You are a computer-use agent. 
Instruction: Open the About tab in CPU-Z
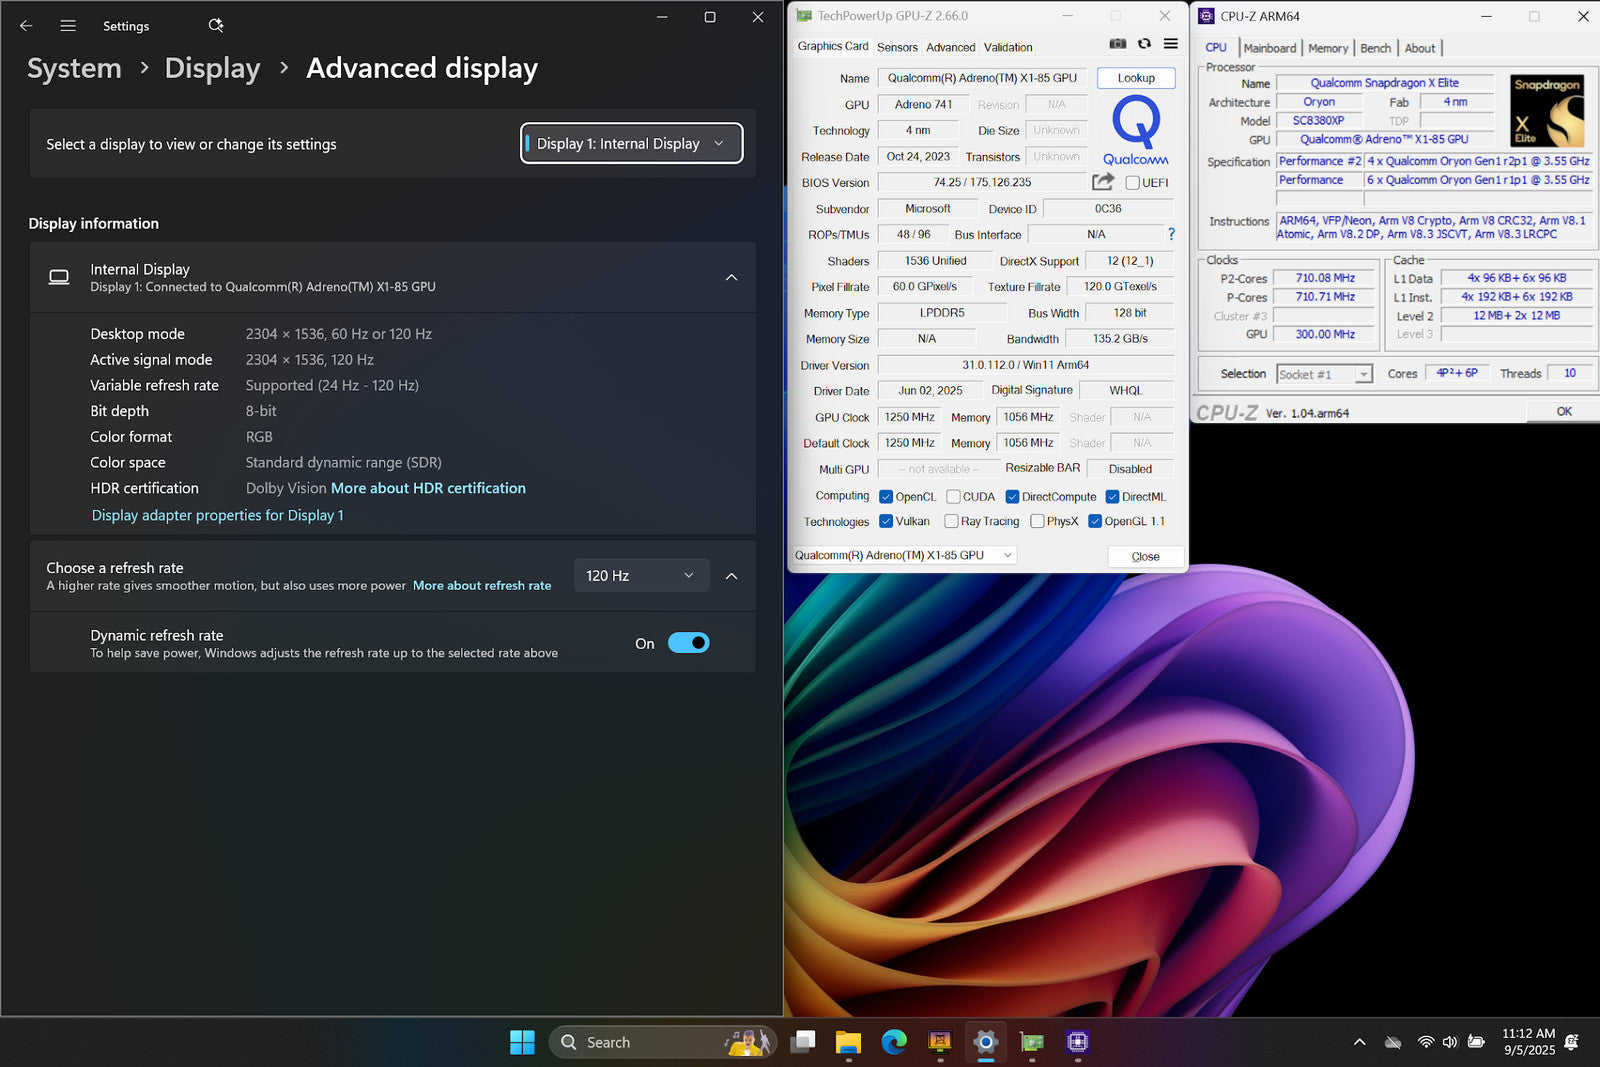[x=1420, y=48]
